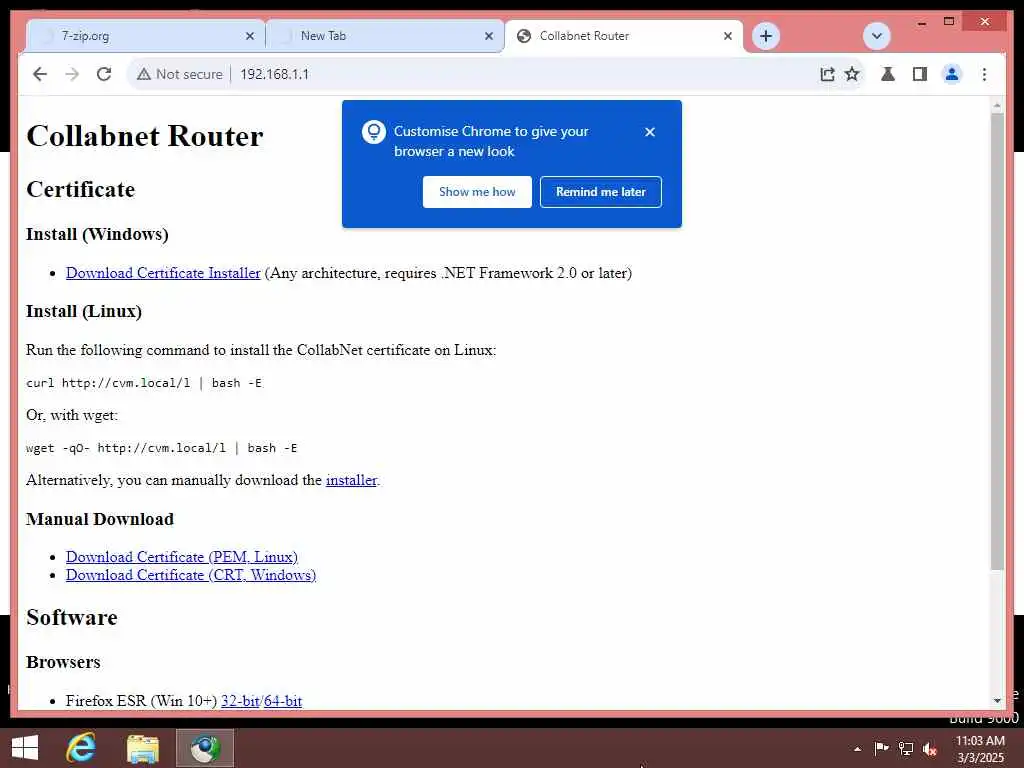Dismiss the Customise Chrome popup
1024x768 pixels.
point(650,132)
